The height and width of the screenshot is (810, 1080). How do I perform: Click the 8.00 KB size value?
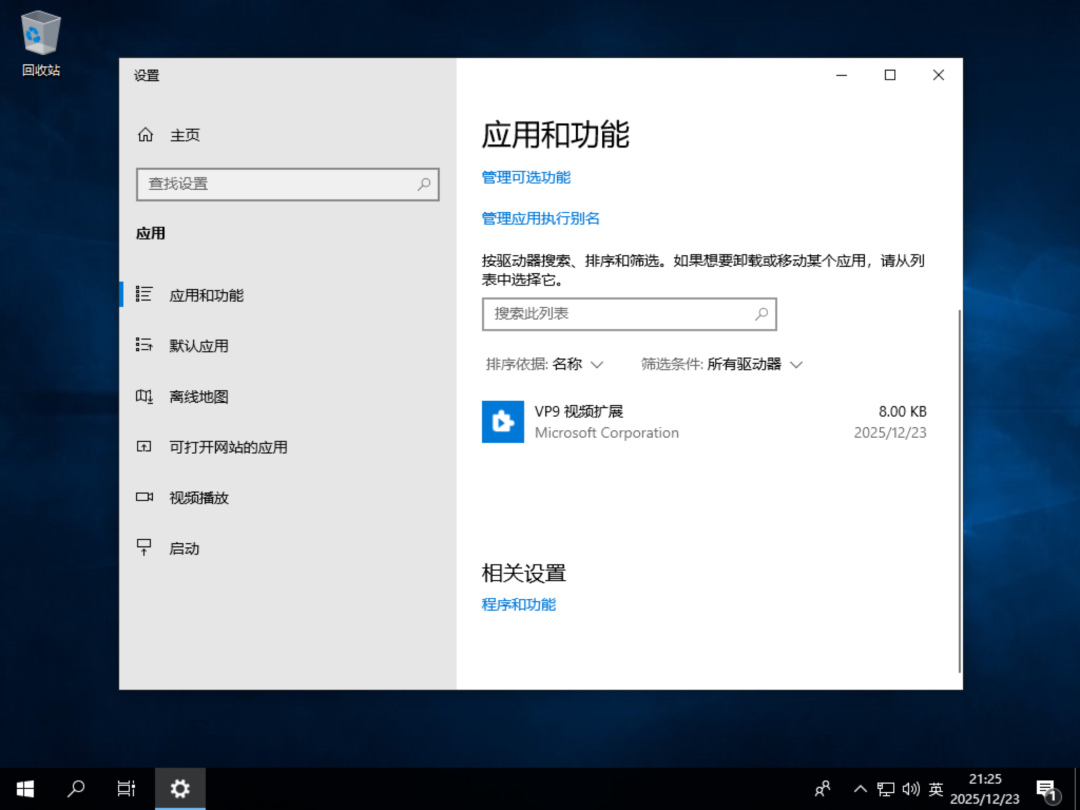[x=902, y=411]
